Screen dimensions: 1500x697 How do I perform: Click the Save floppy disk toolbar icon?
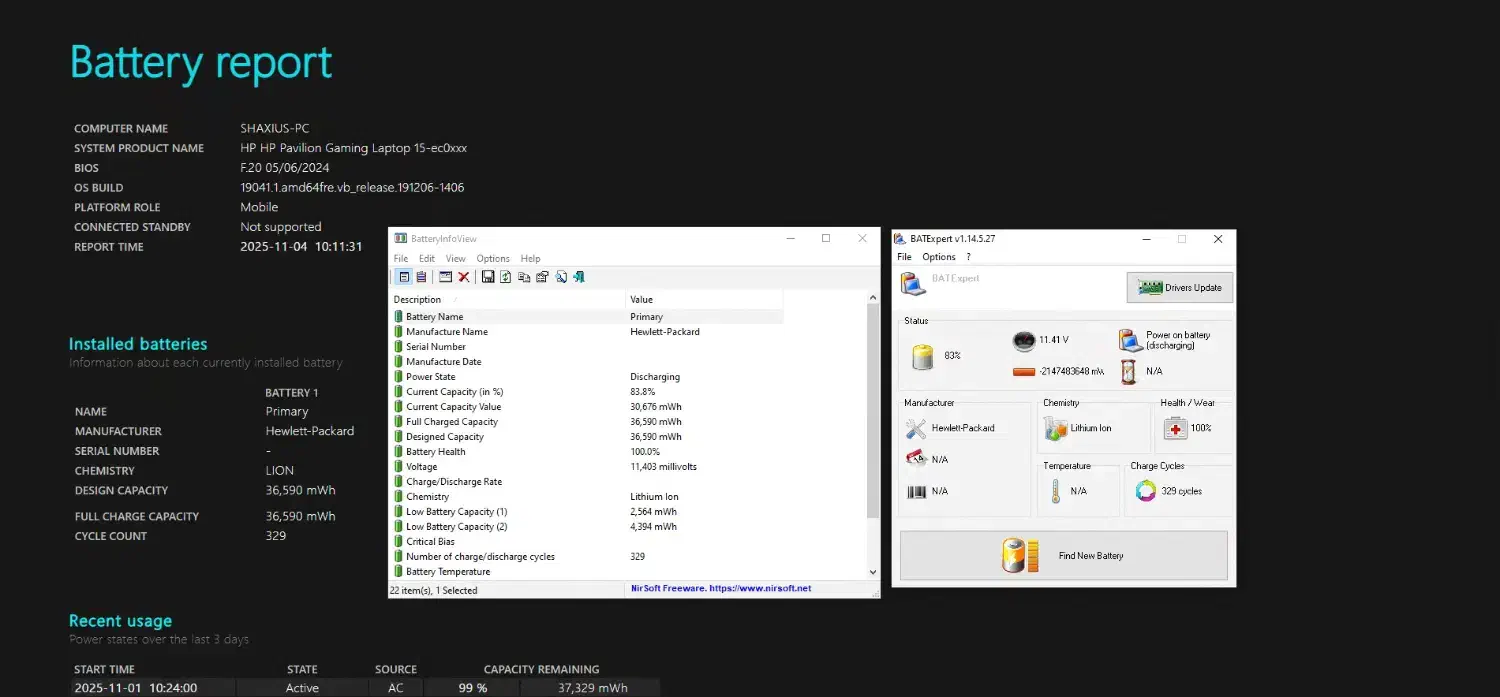488,277
